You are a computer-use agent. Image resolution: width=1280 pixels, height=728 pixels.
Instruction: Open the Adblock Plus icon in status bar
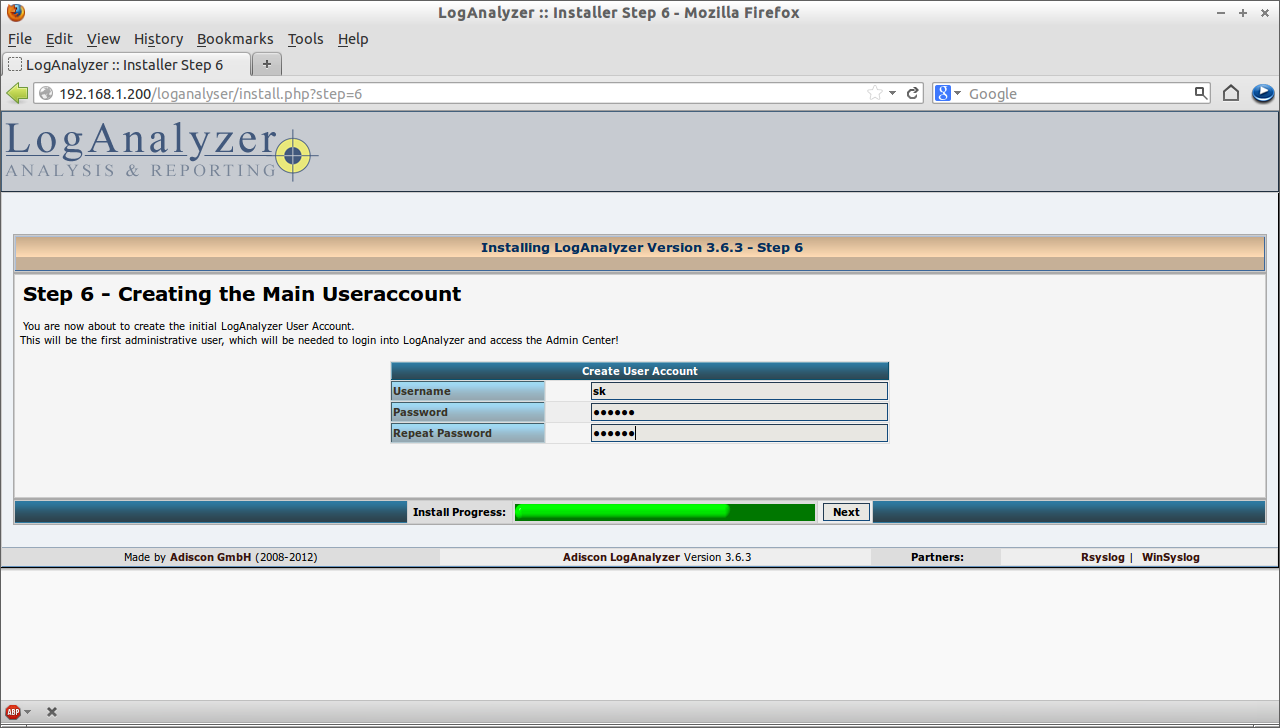coord(13,712)
